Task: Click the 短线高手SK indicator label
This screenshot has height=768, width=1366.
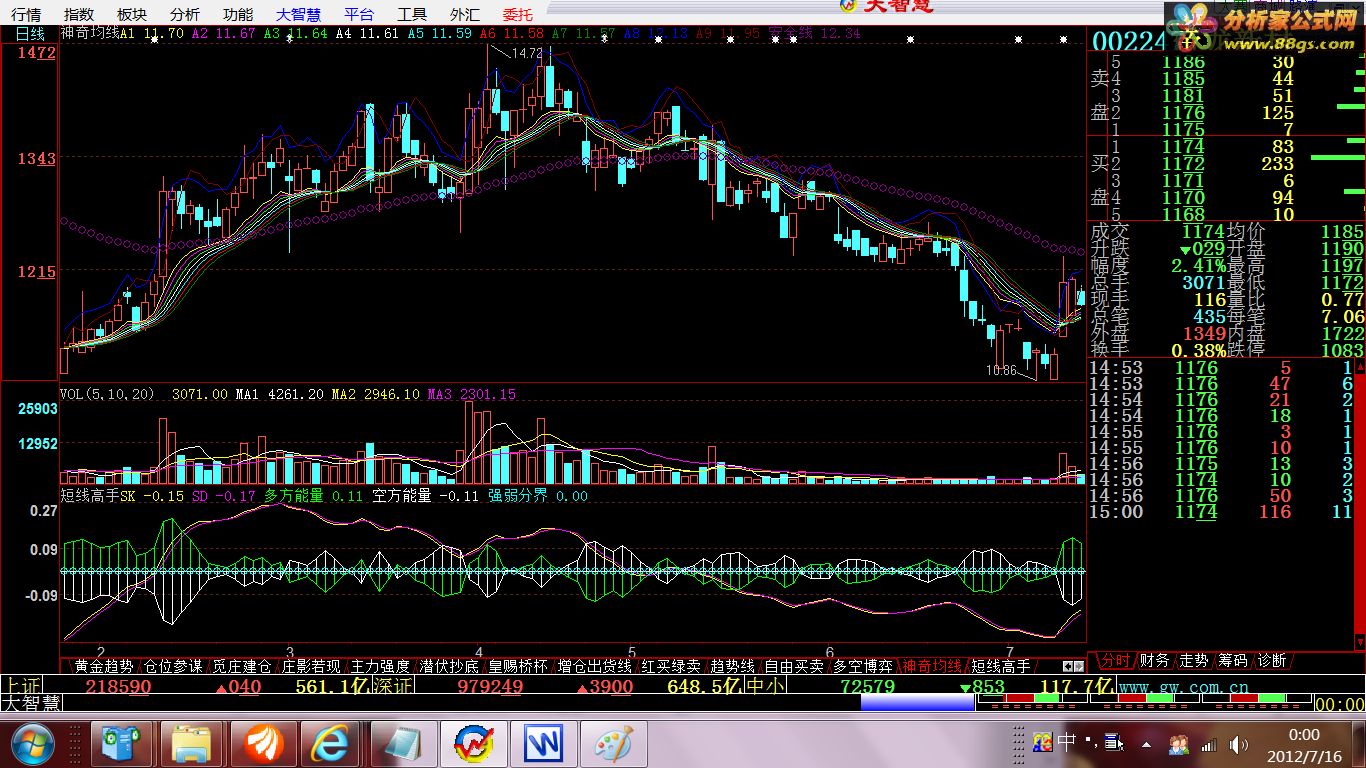Action: click(x=97, y=495)
